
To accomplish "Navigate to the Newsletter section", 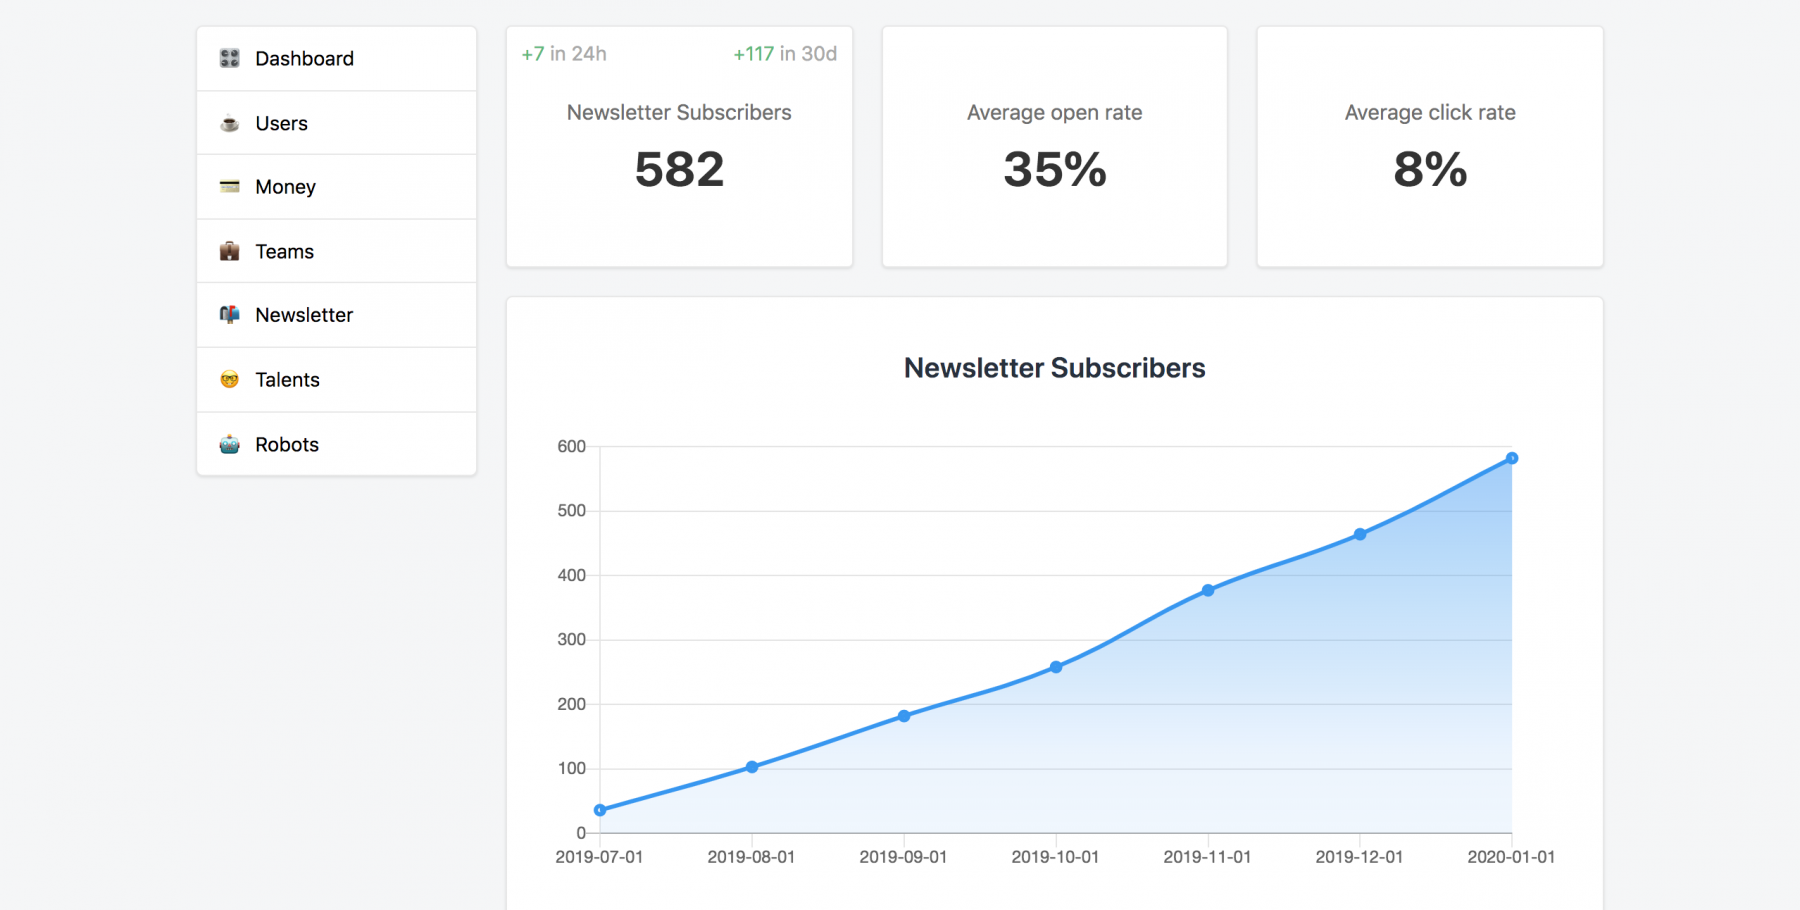I will point(304,315).
